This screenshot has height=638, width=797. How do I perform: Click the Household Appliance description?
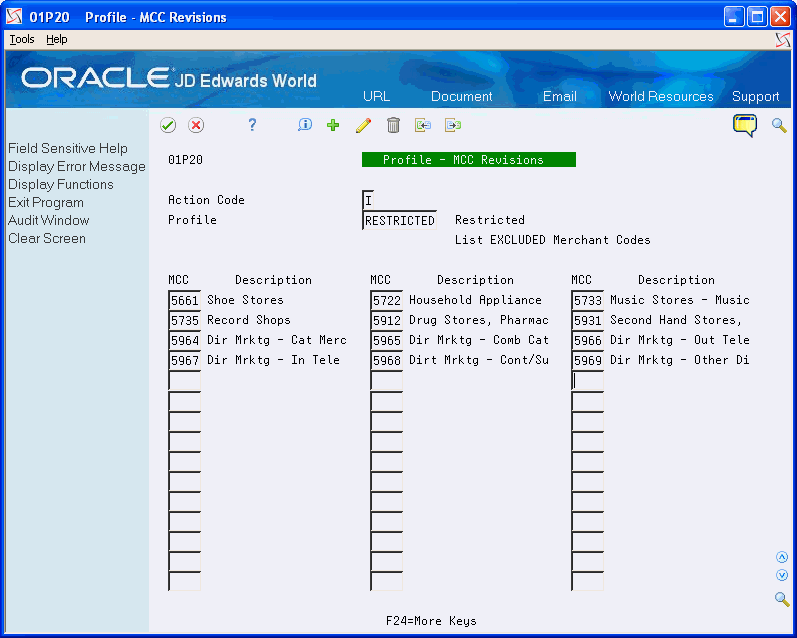[475, 300]
